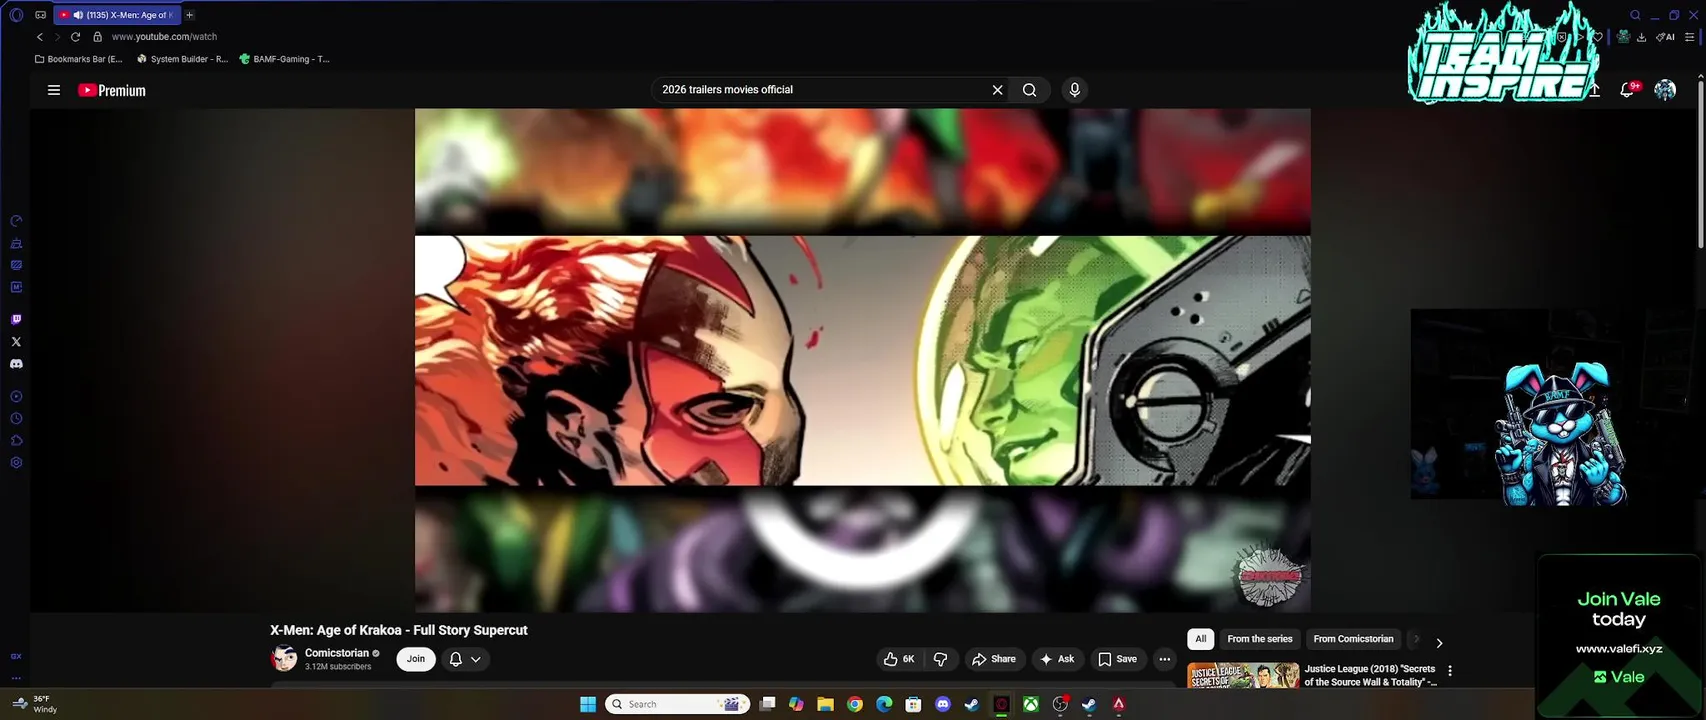
Task: Open browser tab search magnifier
Action: 1635,15
